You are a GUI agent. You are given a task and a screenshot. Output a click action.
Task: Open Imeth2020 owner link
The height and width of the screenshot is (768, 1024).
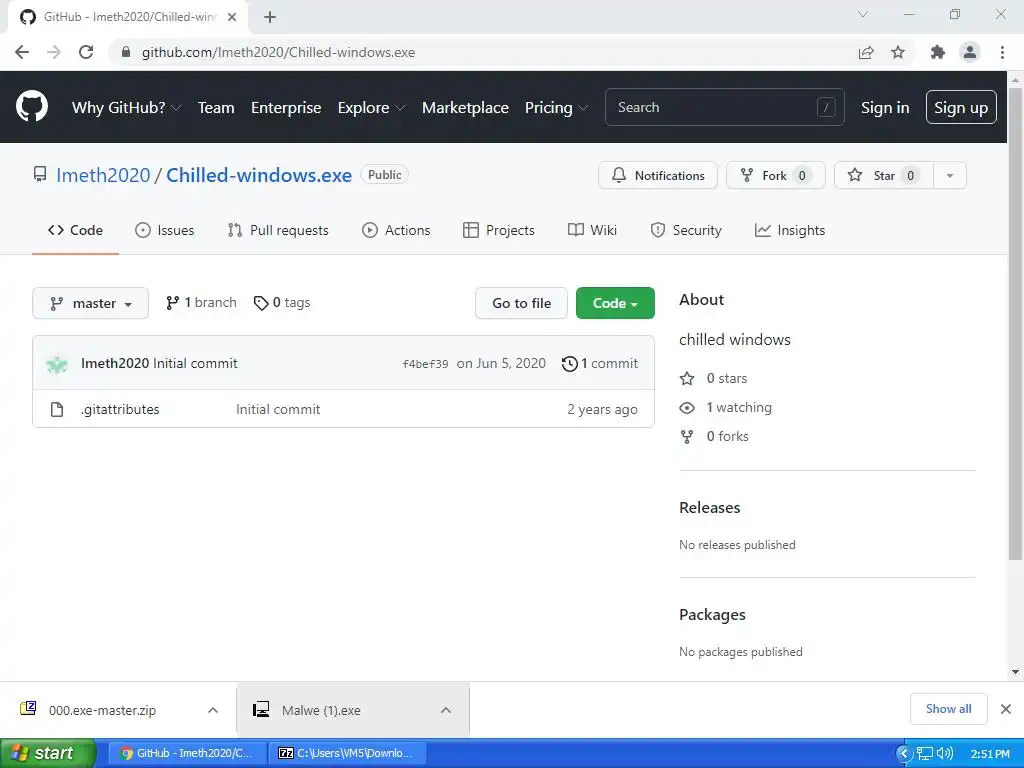(103, 175)
